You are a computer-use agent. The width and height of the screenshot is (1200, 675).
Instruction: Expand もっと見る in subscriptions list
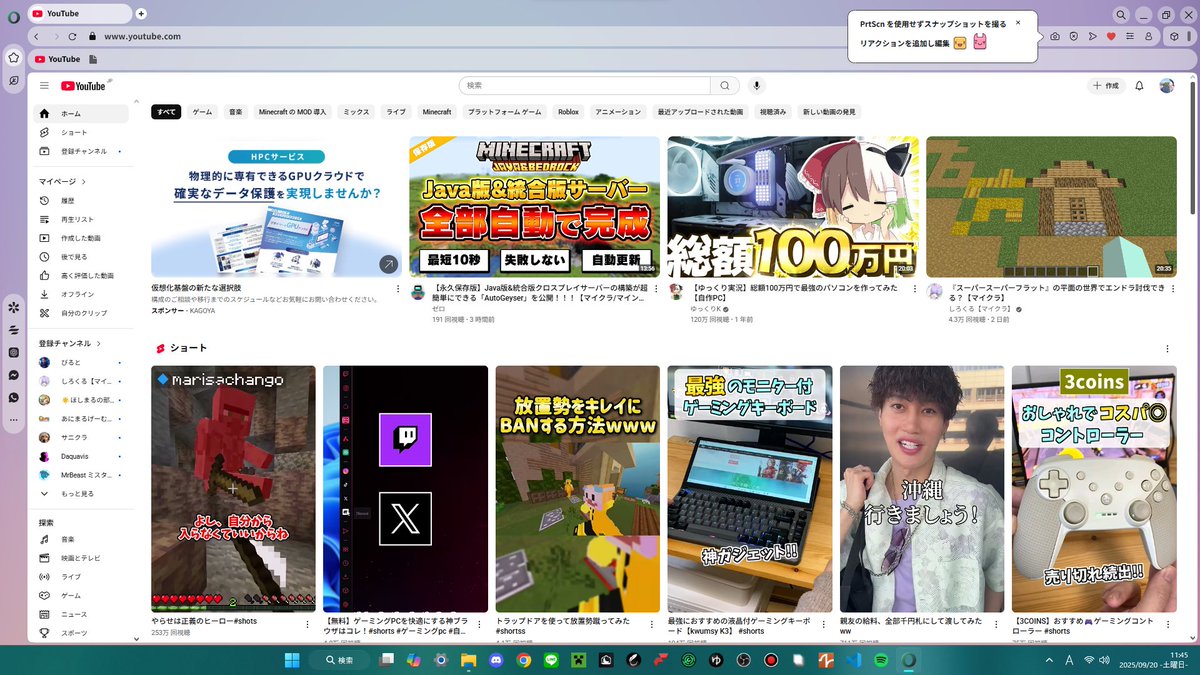pyautogui.click(x=80, y=493)
